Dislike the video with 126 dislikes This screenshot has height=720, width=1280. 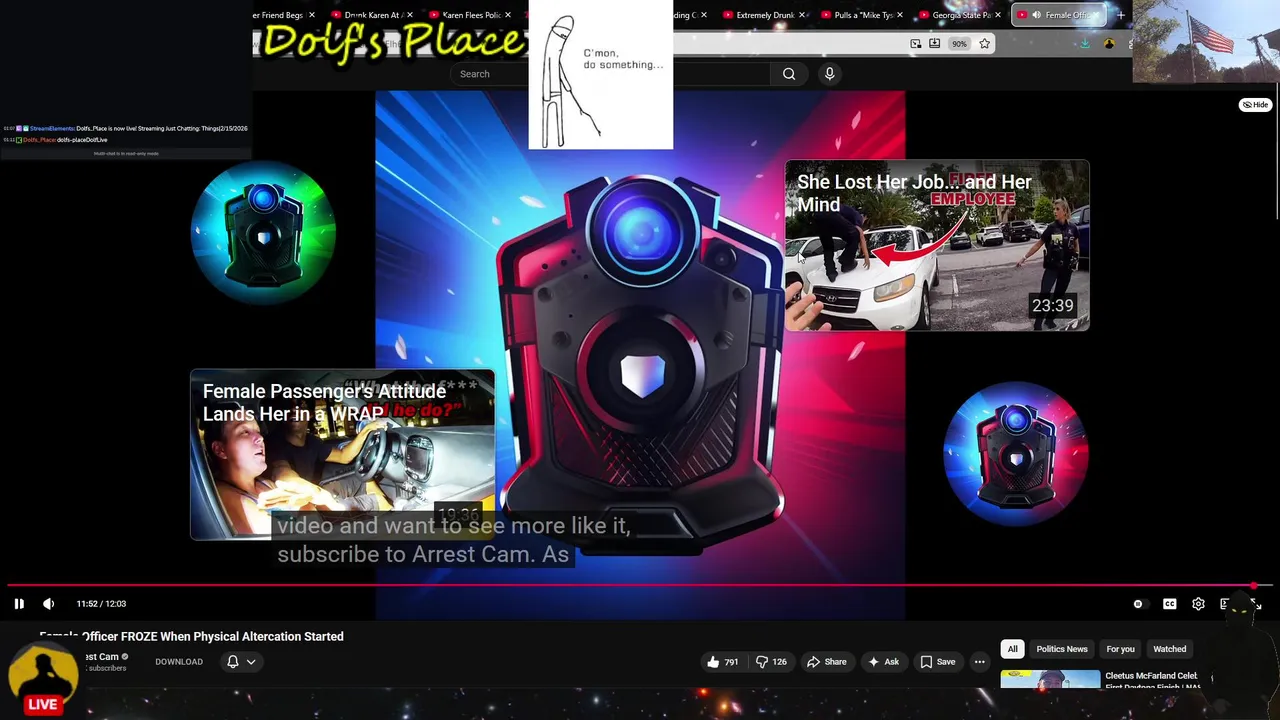(x=770, y=662)
